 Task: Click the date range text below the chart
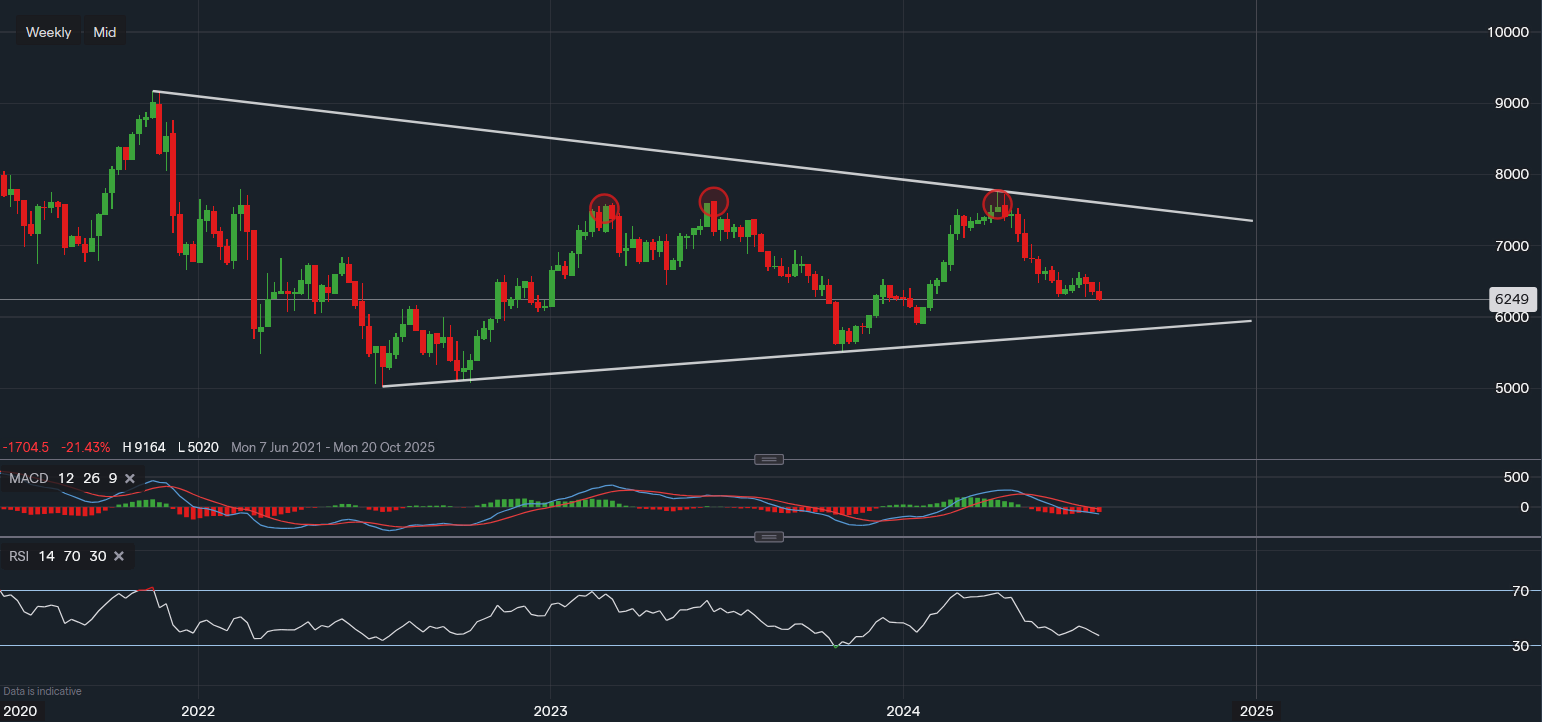pyautogui.click(x=333, y=448)
